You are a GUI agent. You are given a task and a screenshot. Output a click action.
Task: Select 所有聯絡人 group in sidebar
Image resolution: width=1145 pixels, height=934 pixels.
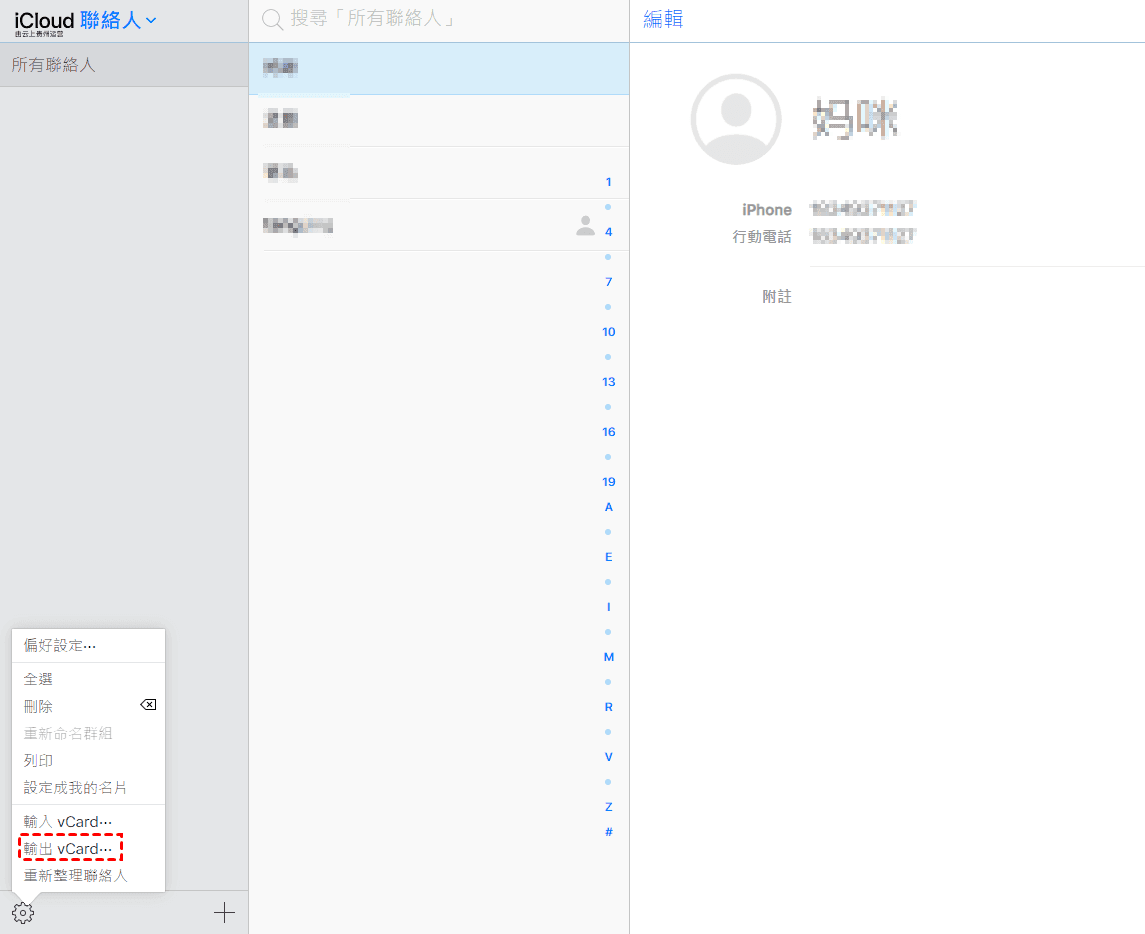[x=124, y=65]
